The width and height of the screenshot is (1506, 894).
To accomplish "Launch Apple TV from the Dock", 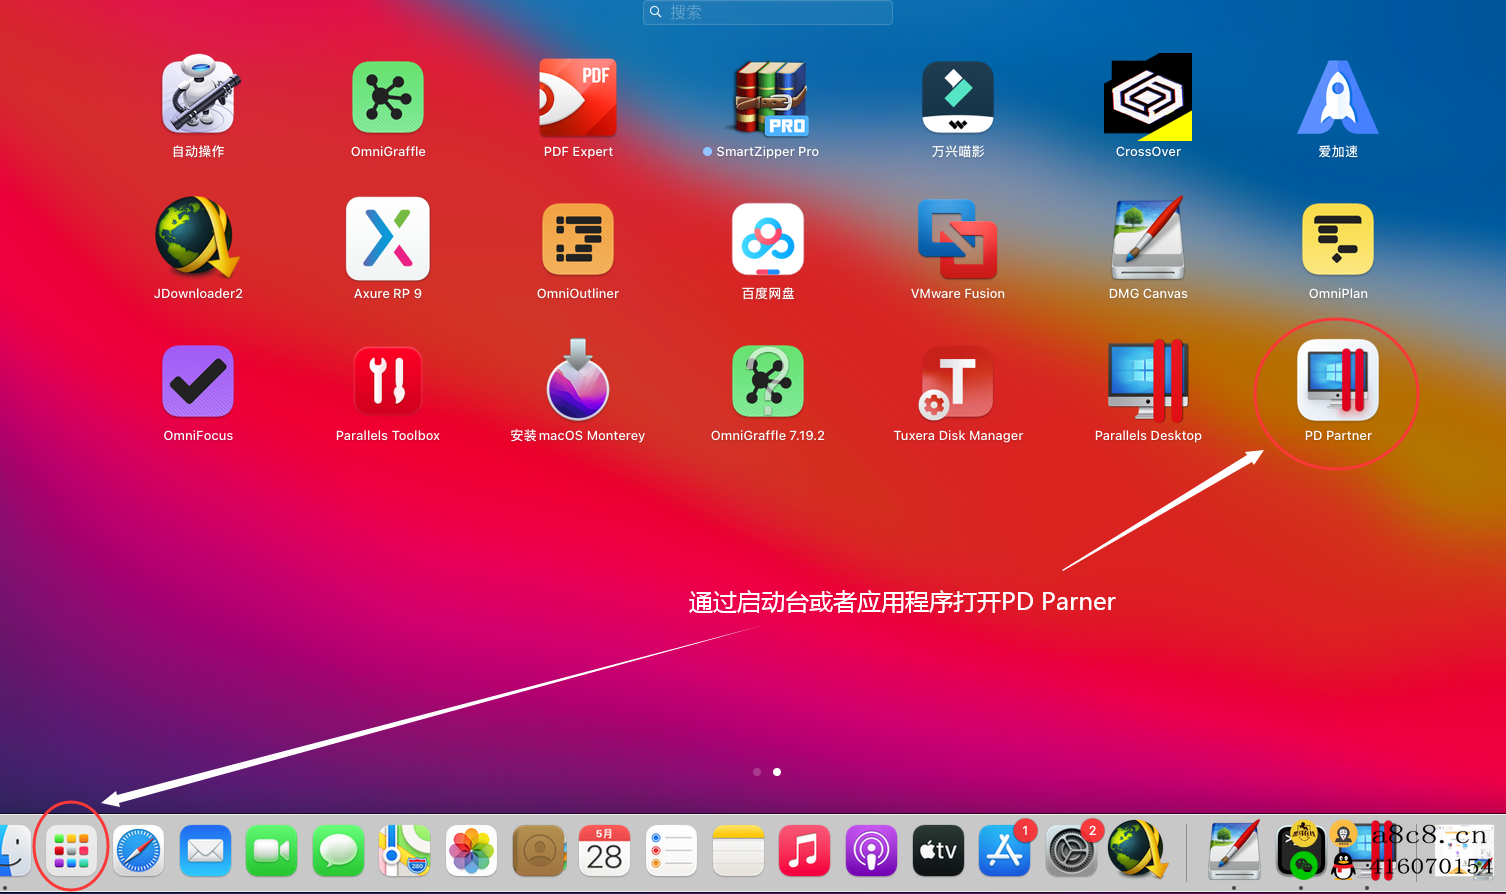I will (x=938, y=851).
